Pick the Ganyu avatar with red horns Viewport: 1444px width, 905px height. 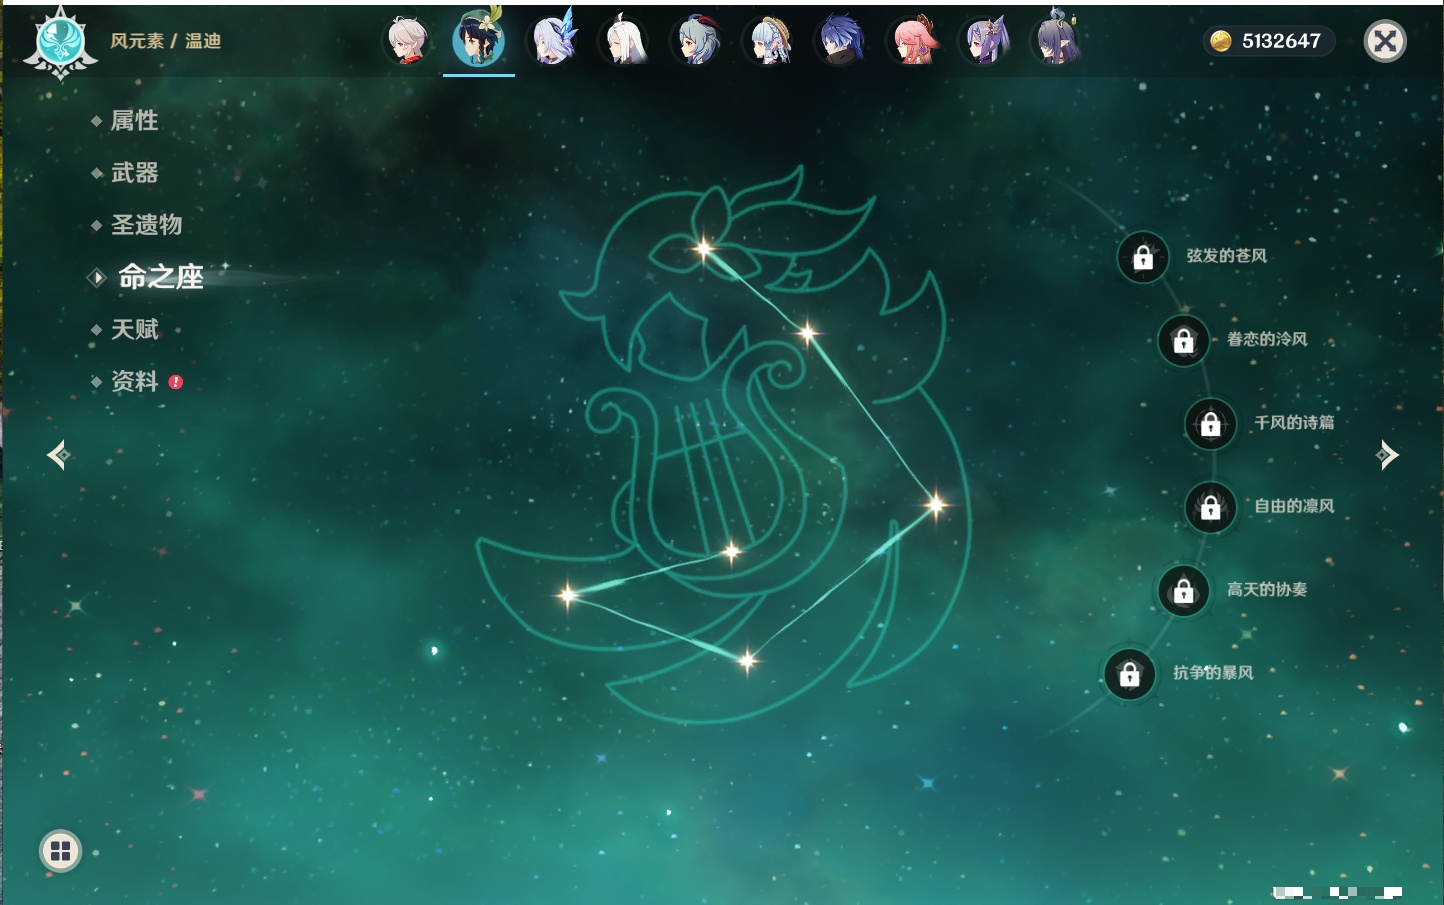coord(697,41)
